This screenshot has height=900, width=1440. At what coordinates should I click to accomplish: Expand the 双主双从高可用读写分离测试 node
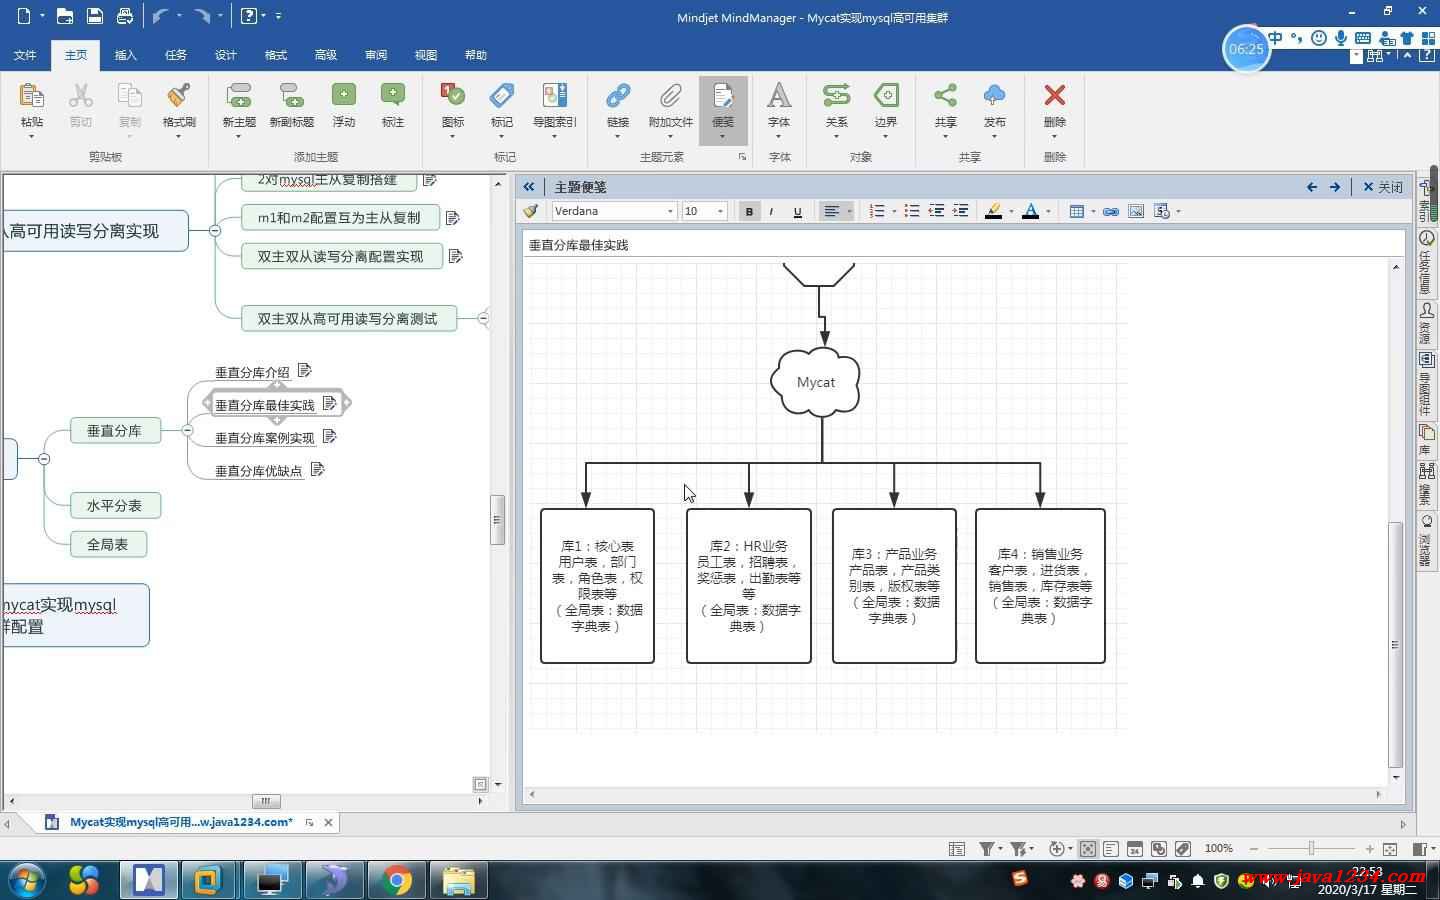483,318
